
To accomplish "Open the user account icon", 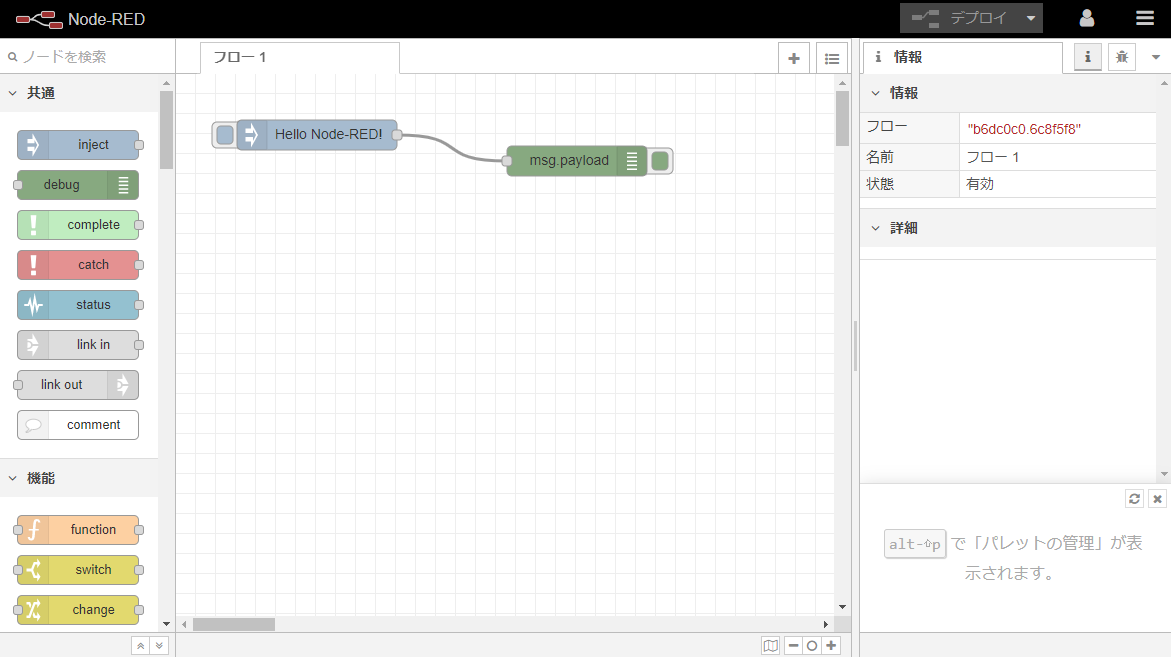I will coord(1087,18).
